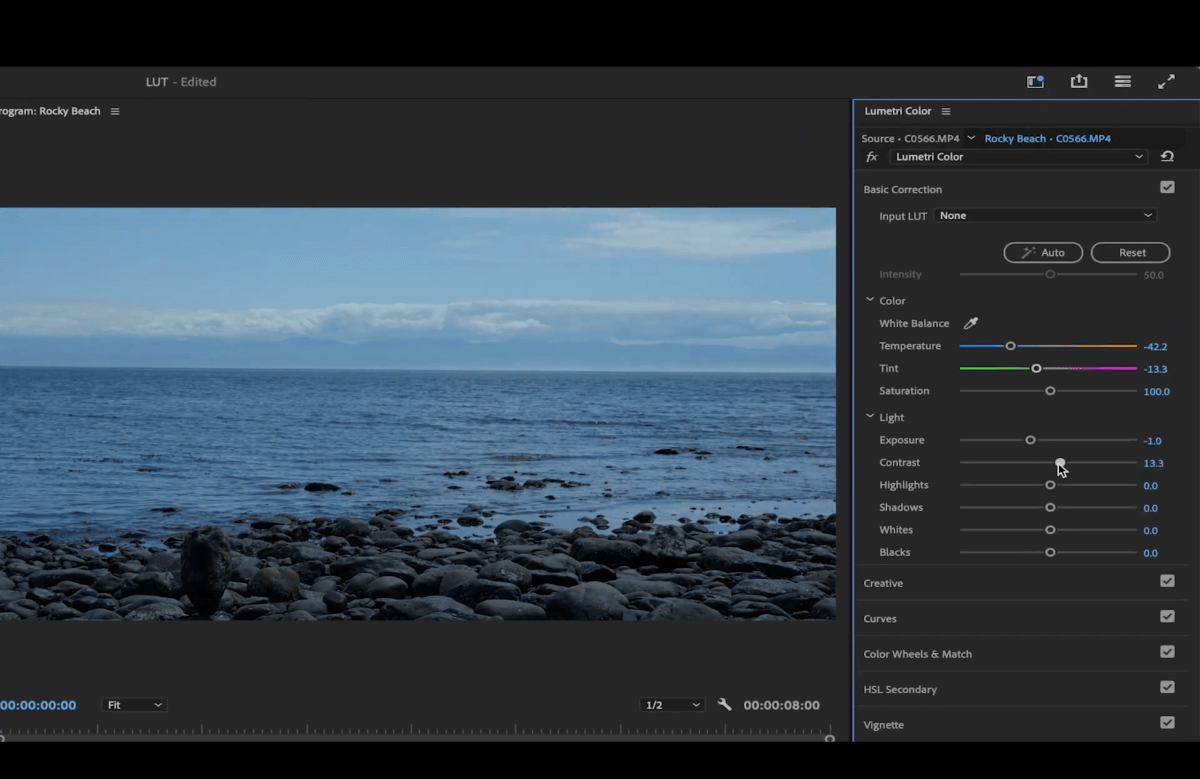Click the Tint slider handle

(1036, 368)
